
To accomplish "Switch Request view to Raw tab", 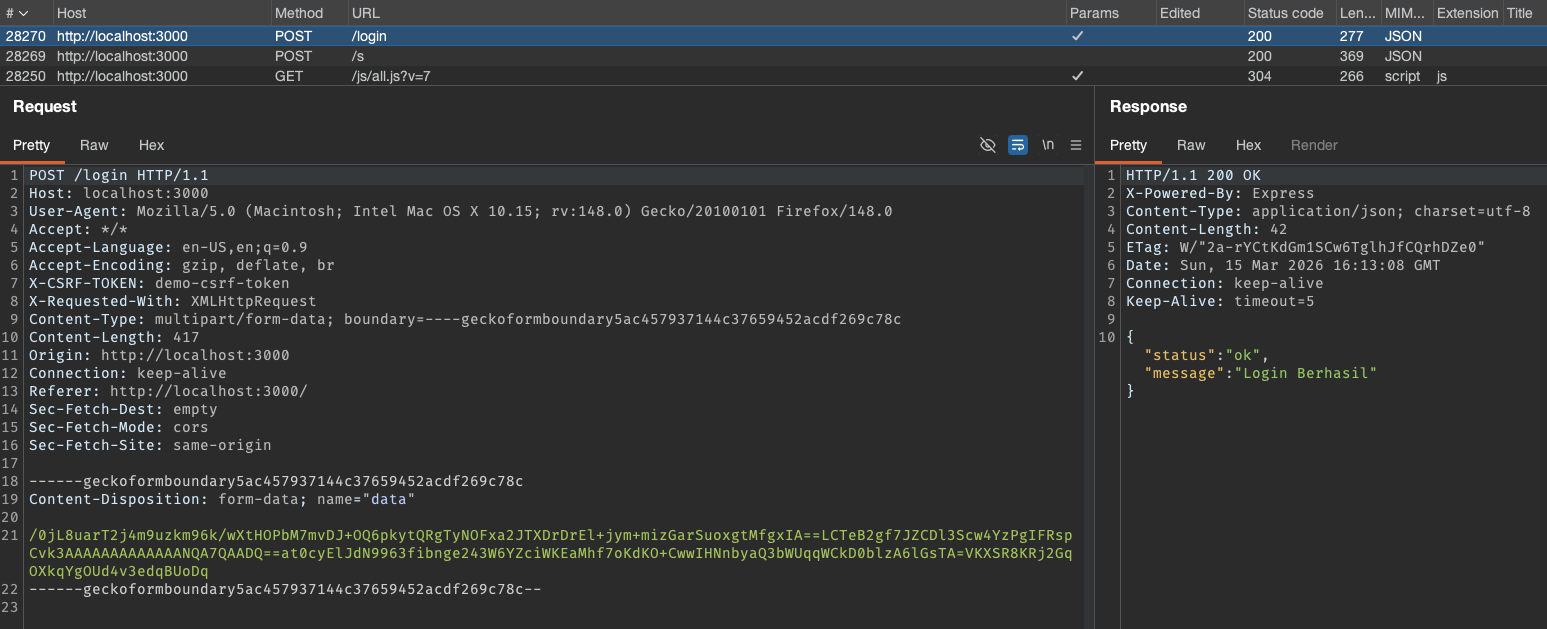I will 94,145.
